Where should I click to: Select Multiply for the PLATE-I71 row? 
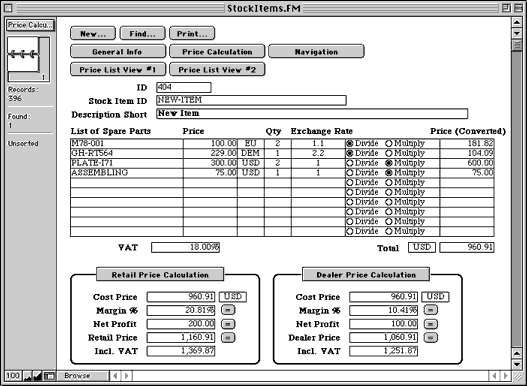coord(389,163)
